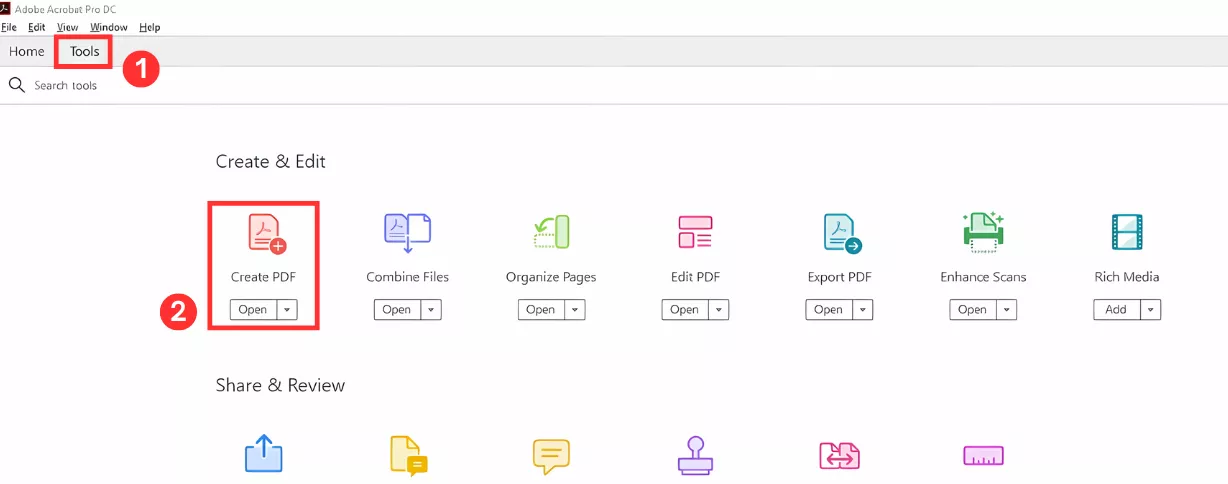Click the yellow speech bubble Comment icon
Image resolution: width=1228 pixels, height=484 pixels.
click(x=551, y=456)
